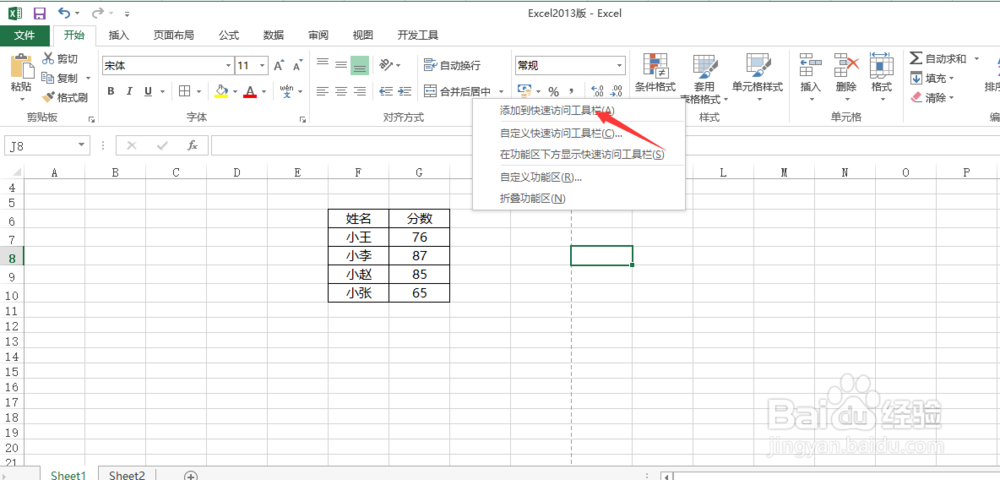Image resolution: width=1000 pixels, height=480 pixels.
Task: Toggle Italic formatting
Action: [x=129, y=91]
